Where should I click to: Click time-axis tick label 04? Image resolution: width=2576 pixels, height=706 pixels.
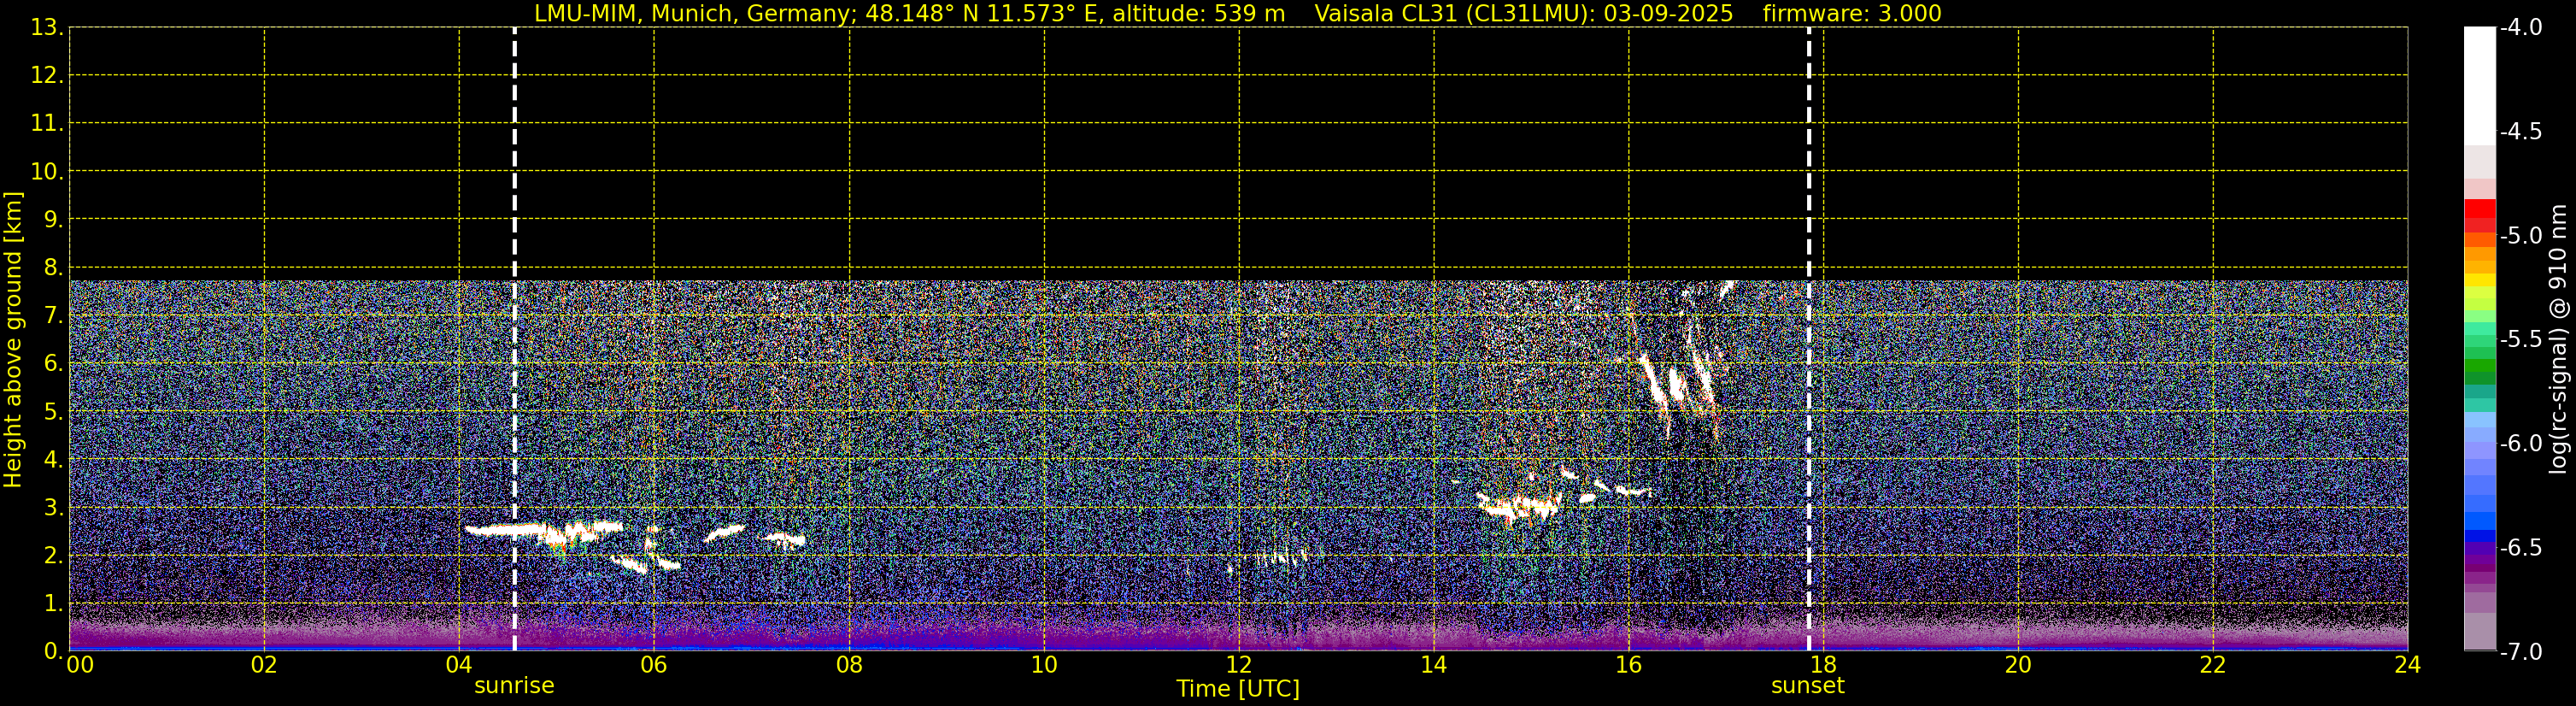click(459, 665)
